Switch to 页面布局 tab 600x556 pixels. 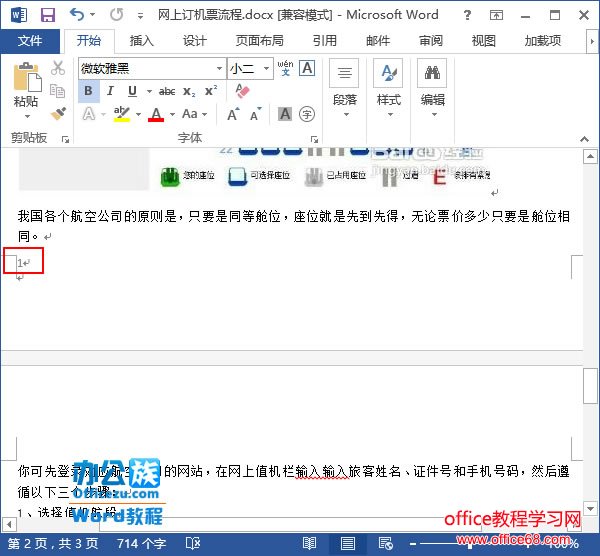click(260, 41)
